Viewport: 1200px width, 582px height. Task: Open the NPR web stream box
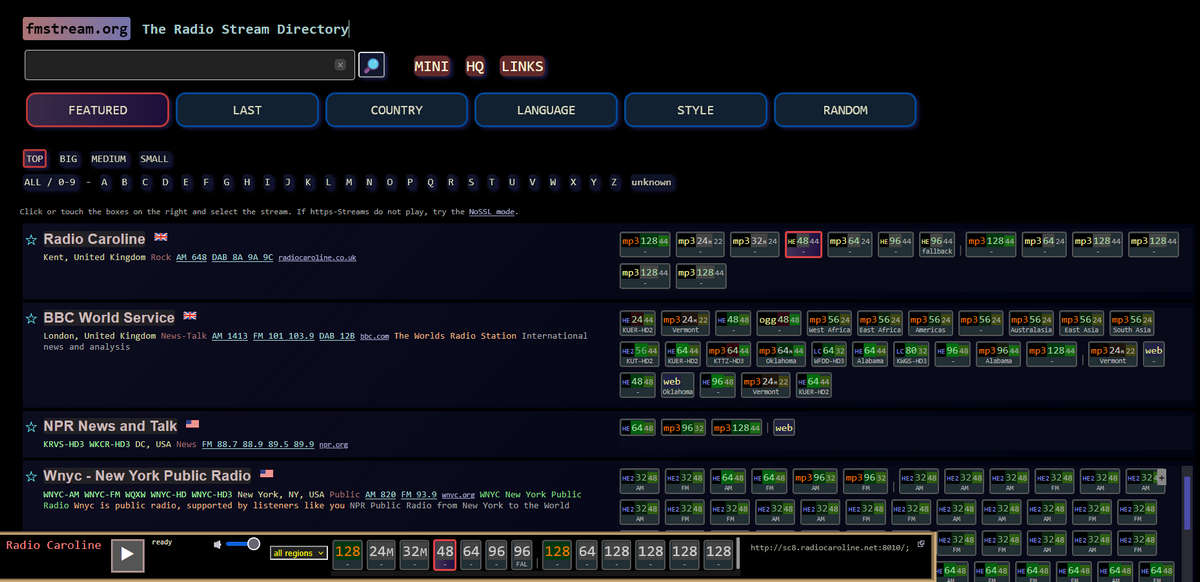tap(784, 428)
